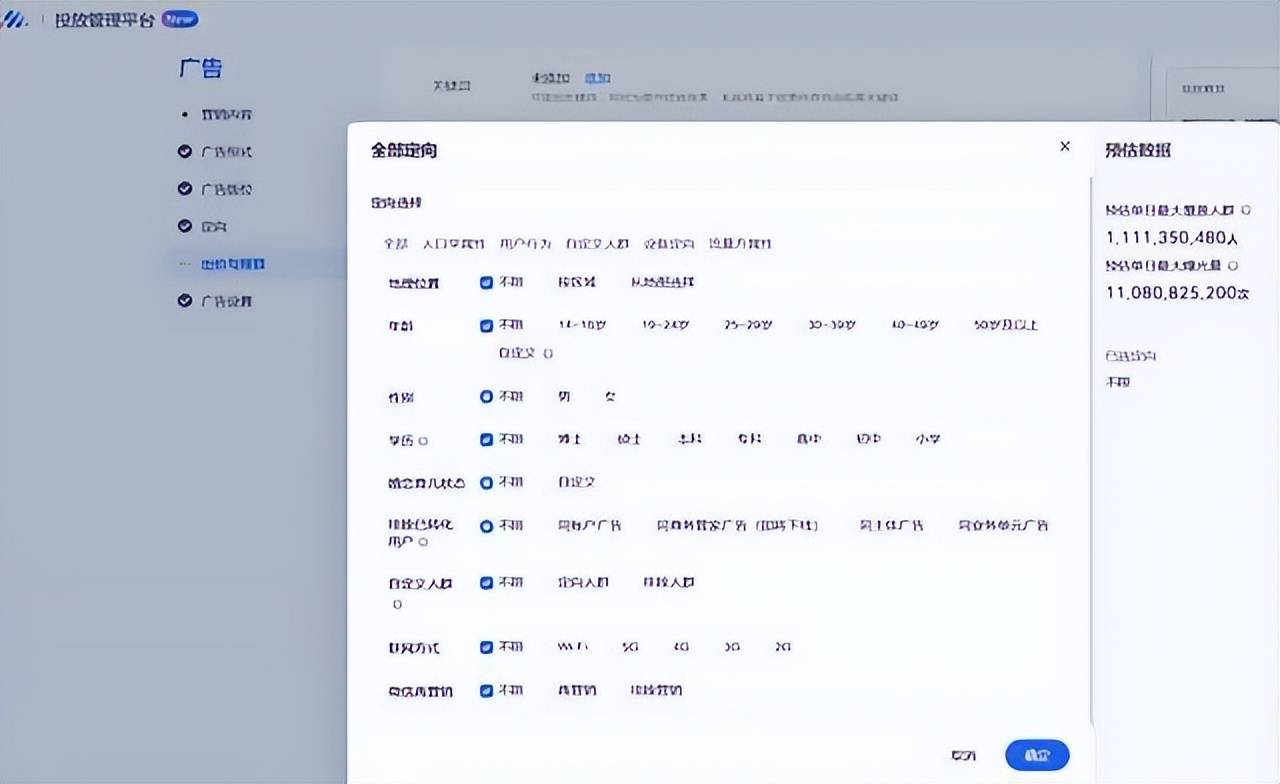Toggle the 不限 checkbox in the 年龄 row
Screen dimensions: 1280x784
click(486, 325)
